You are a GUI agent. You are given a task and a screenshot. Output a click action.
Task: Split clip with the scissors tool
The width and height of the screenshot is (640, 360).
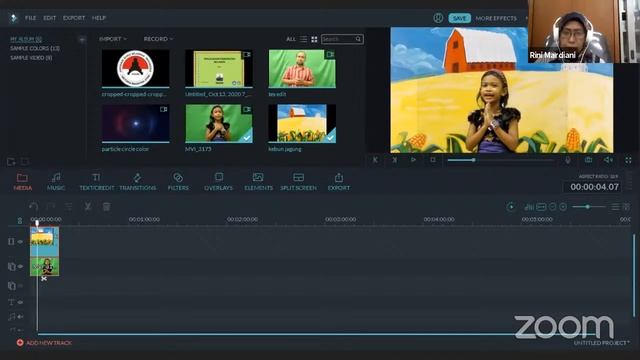click(x=87, y=207)
